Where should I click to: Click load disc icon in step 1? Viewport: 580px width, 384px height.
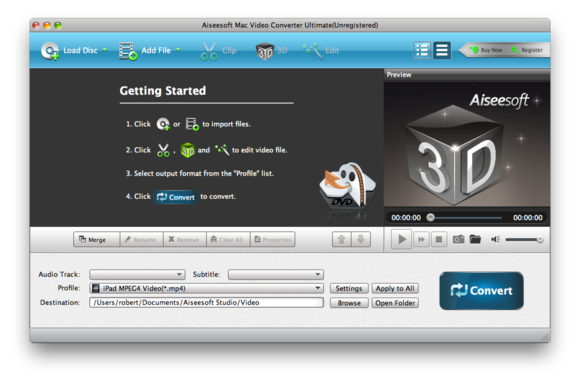(163, 124)
